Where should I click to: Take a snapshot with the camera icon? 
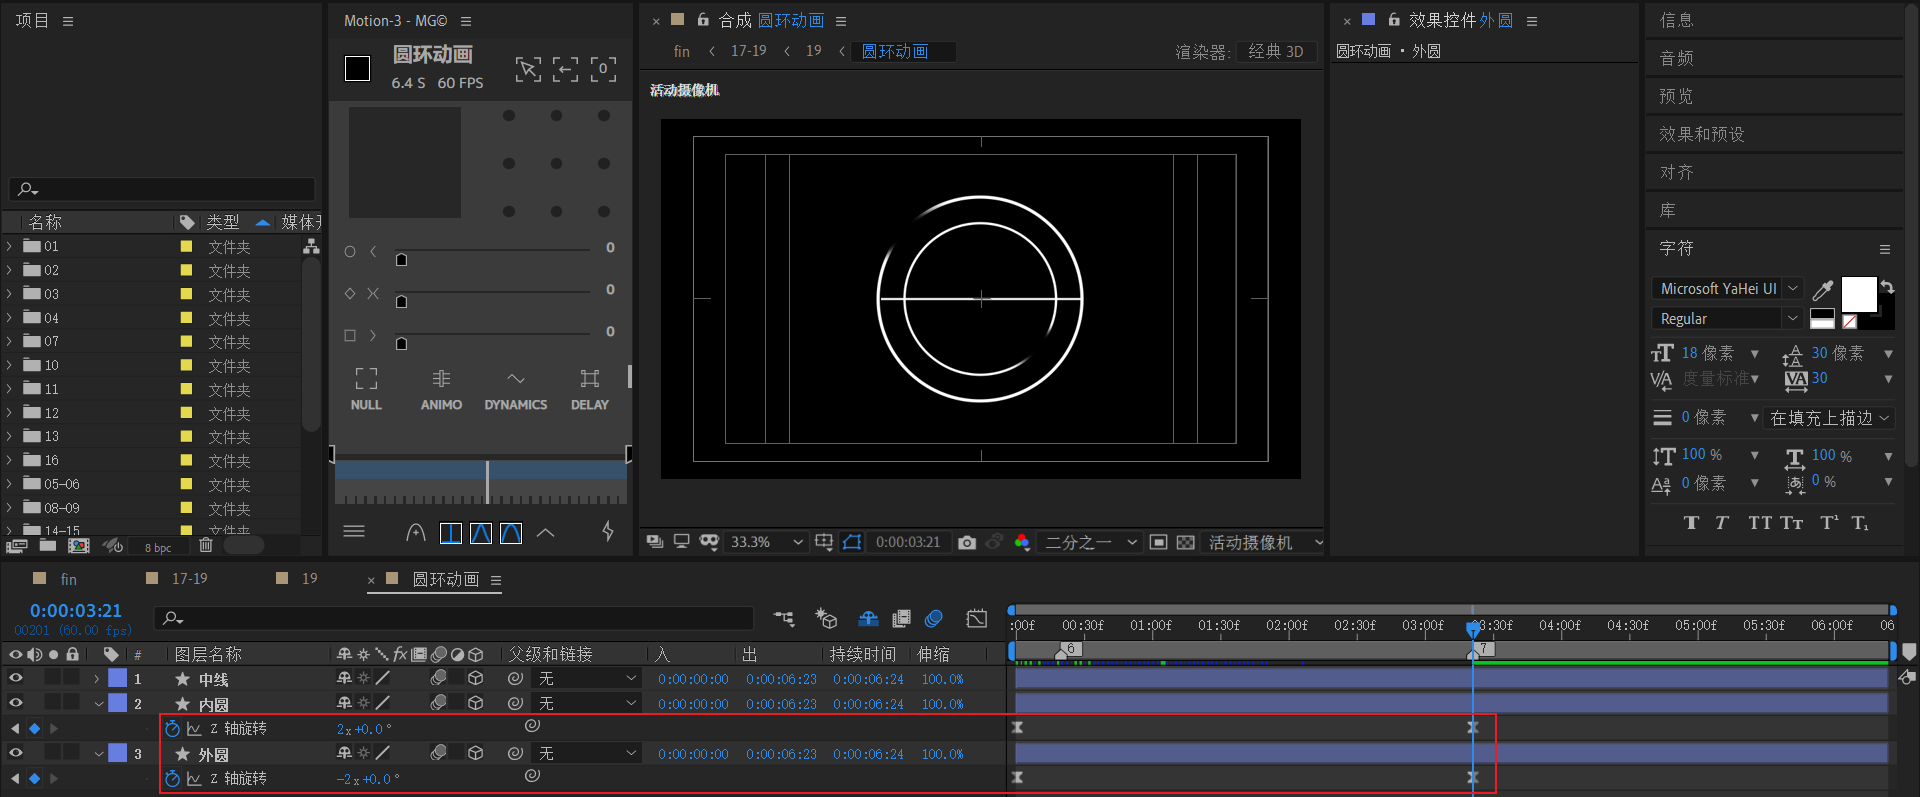coord(967,542)
